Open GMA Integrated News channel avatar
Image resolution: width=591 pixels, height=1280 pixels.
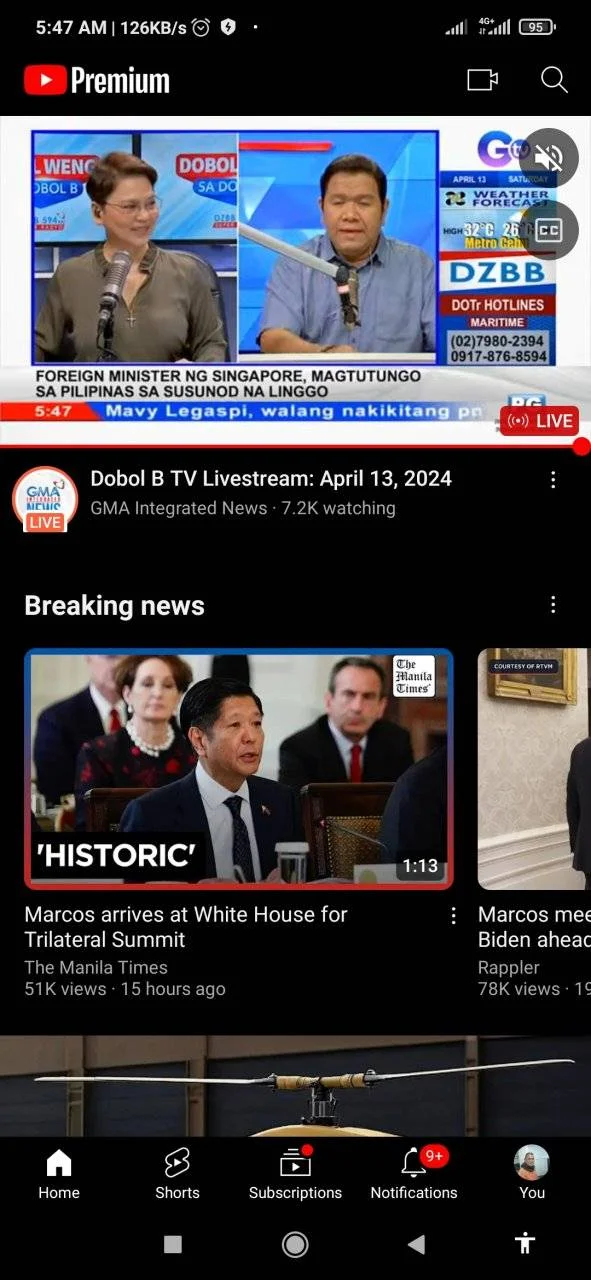point(45,498)
